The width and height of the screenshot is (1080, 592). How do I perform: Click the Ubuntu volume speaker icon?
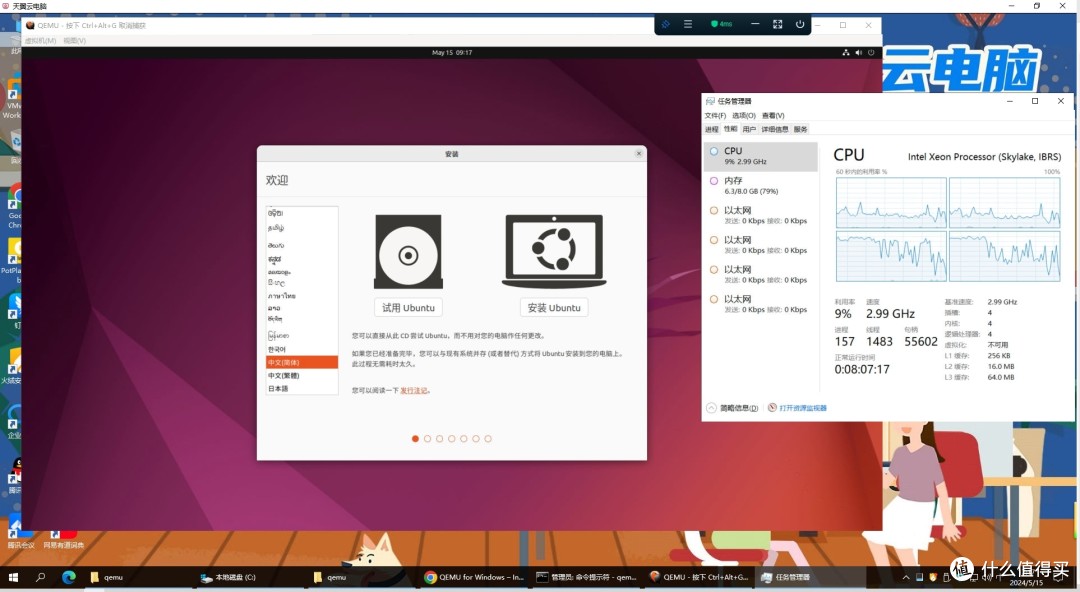858,52
